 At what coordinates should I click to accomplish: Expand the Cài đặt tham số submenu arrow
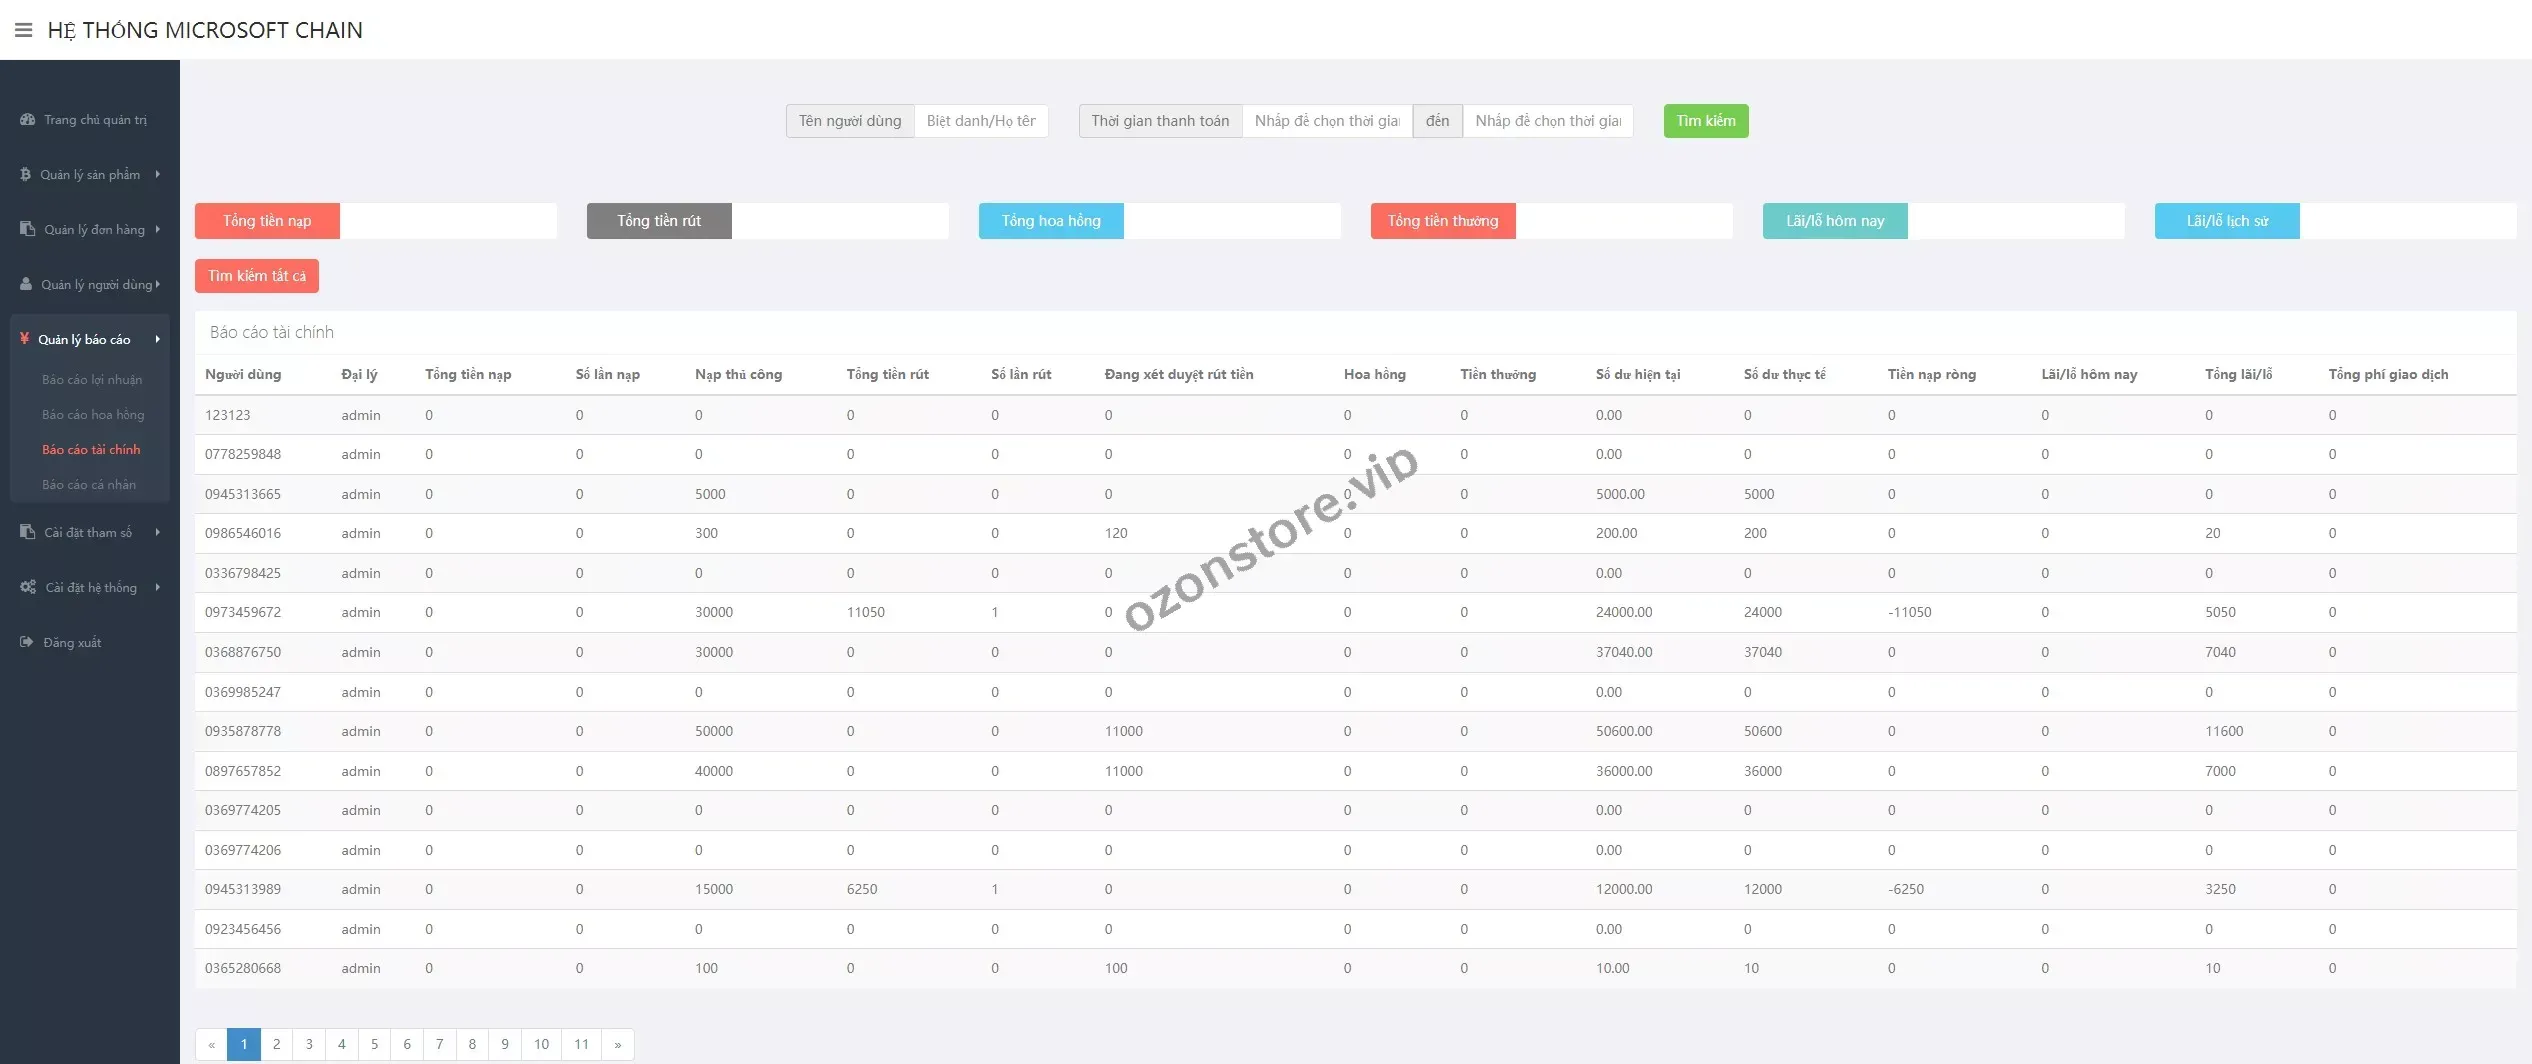[x=158, y=533]
